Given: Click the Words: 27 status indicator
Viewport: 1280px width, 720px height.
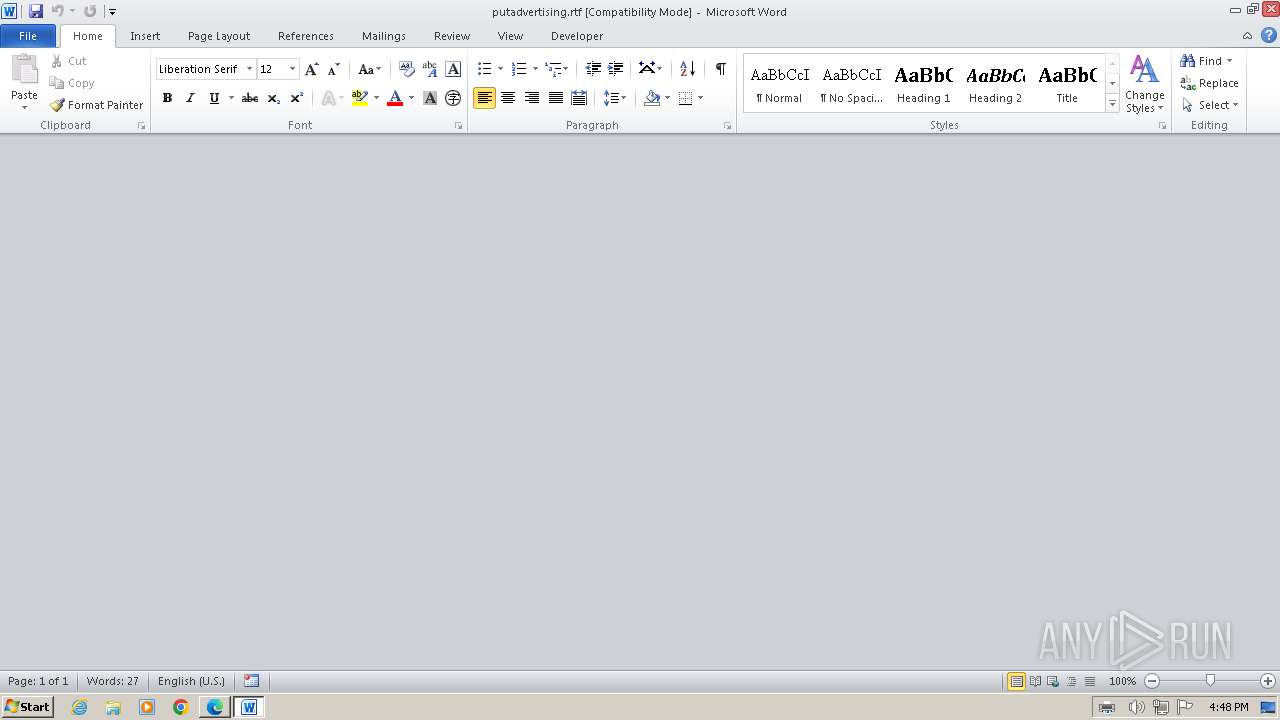Looking at the screenshot, I should pos(113,681).
